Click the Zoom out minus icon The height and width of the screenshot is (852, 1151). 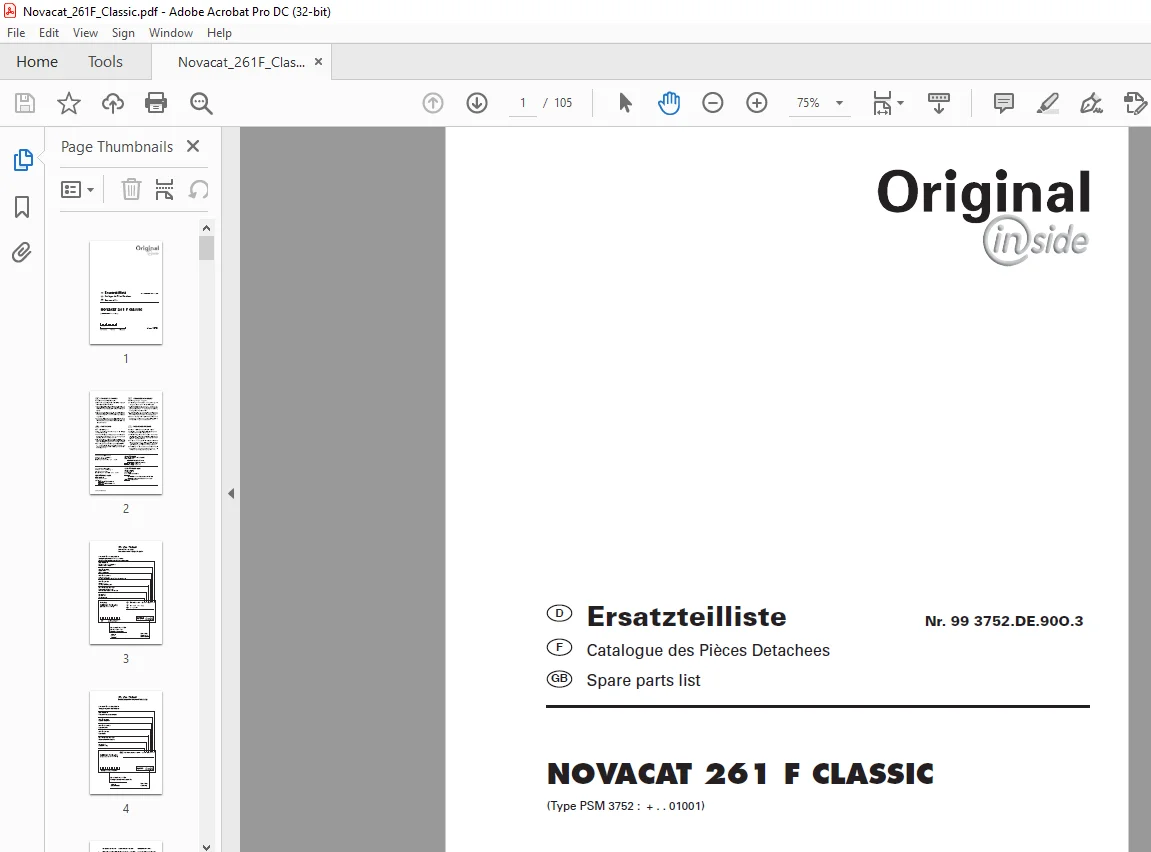click(x=713, y=103)
